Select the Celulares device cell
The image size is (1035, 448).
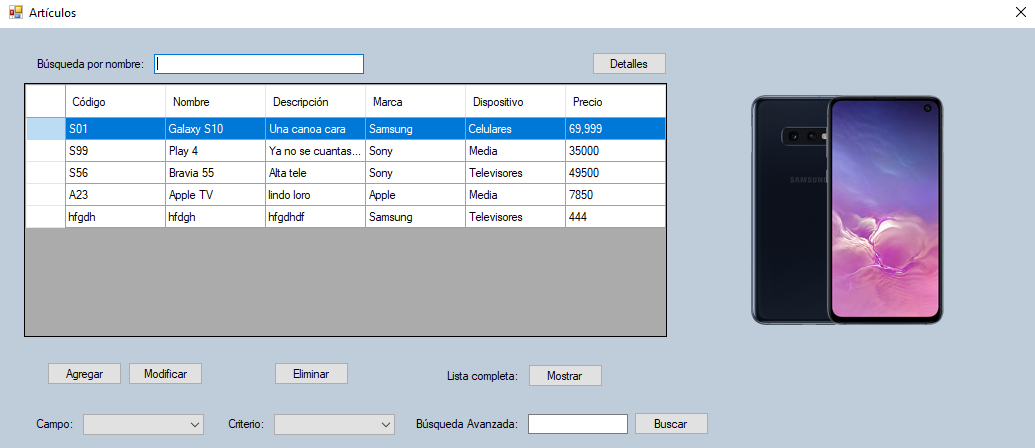click(516, 129)
